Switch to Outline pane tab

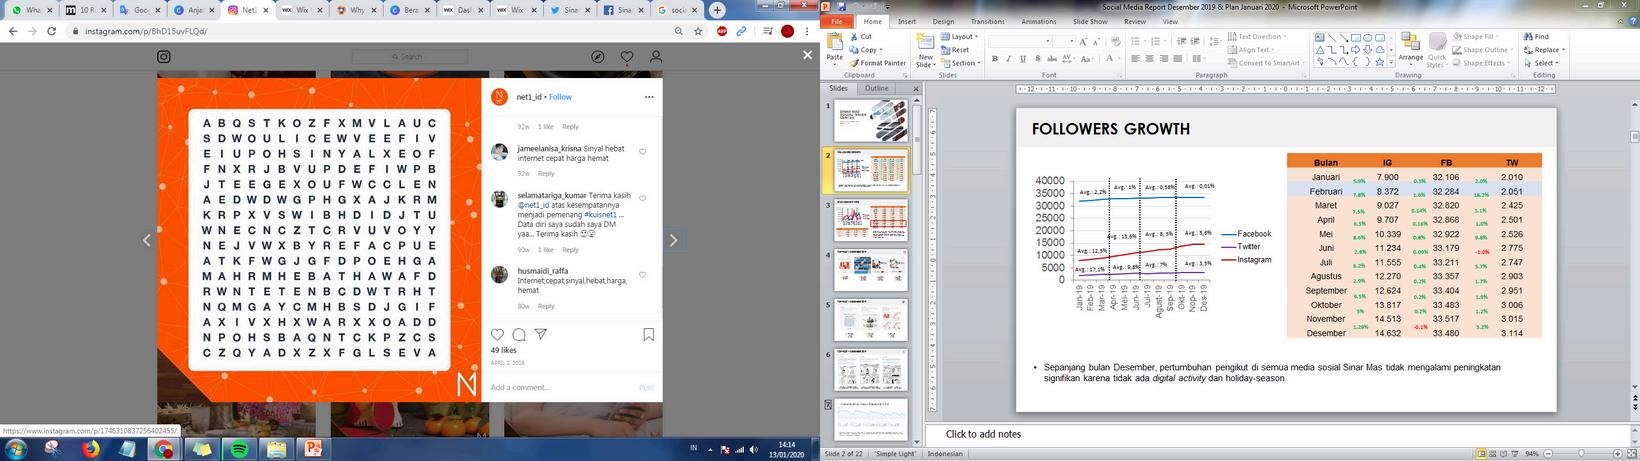[x=876, y=88]
